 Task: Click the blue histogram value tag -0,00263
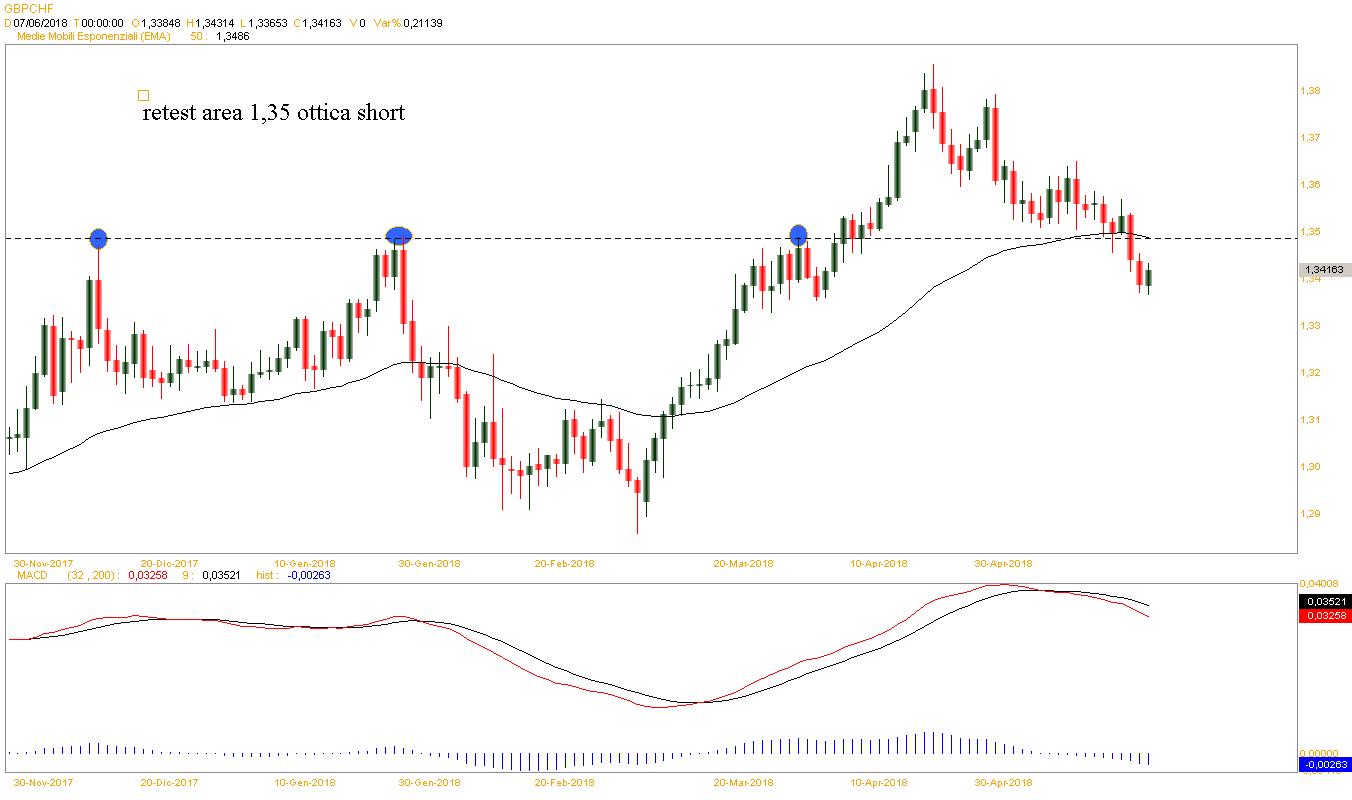[x=1324, y=765]
